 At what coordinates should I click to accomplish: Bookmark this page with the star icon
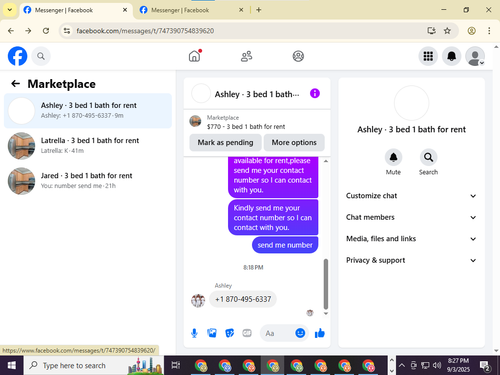447,31
